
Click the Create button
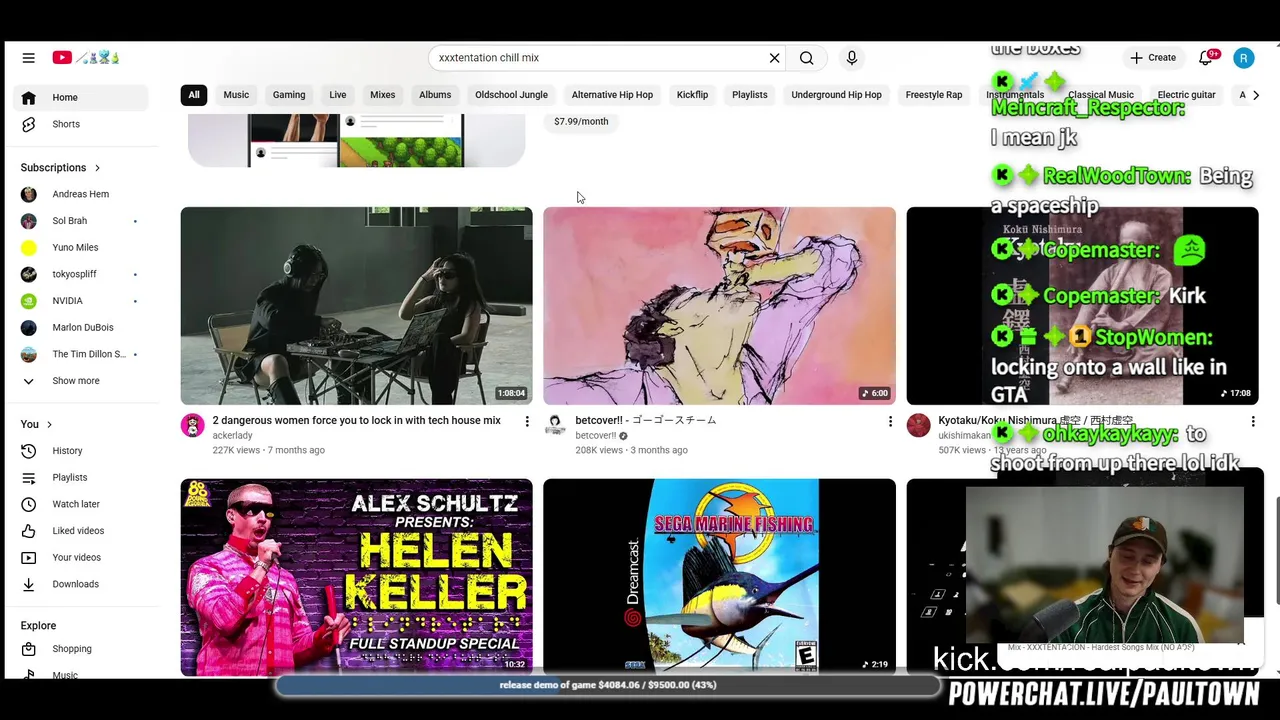pos(1153,58)
